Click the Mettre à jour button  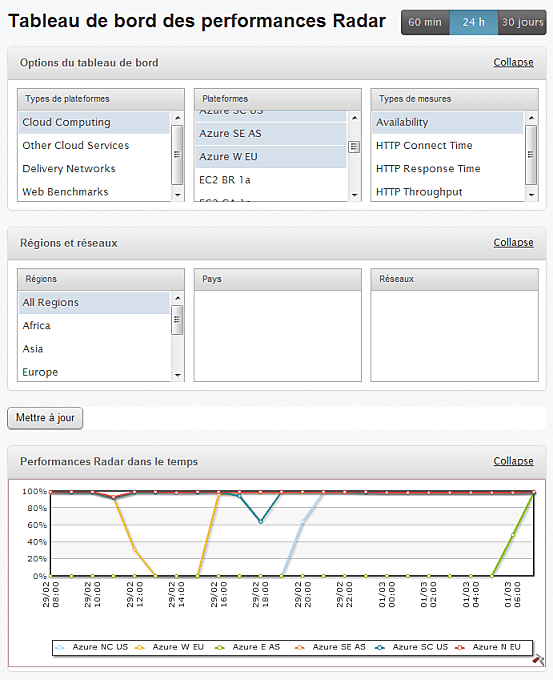[x=45, y=418]
